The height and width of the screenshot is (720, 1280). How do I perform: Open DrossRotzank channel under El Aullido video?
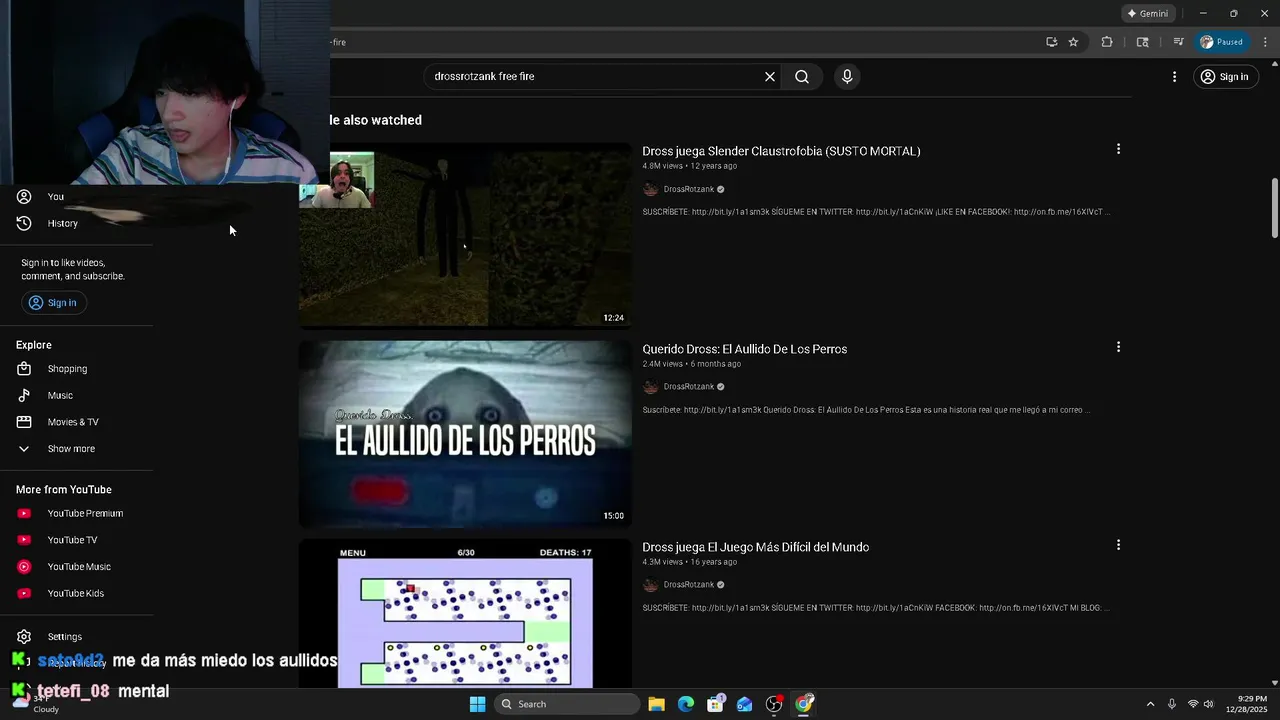click(688, 387)
